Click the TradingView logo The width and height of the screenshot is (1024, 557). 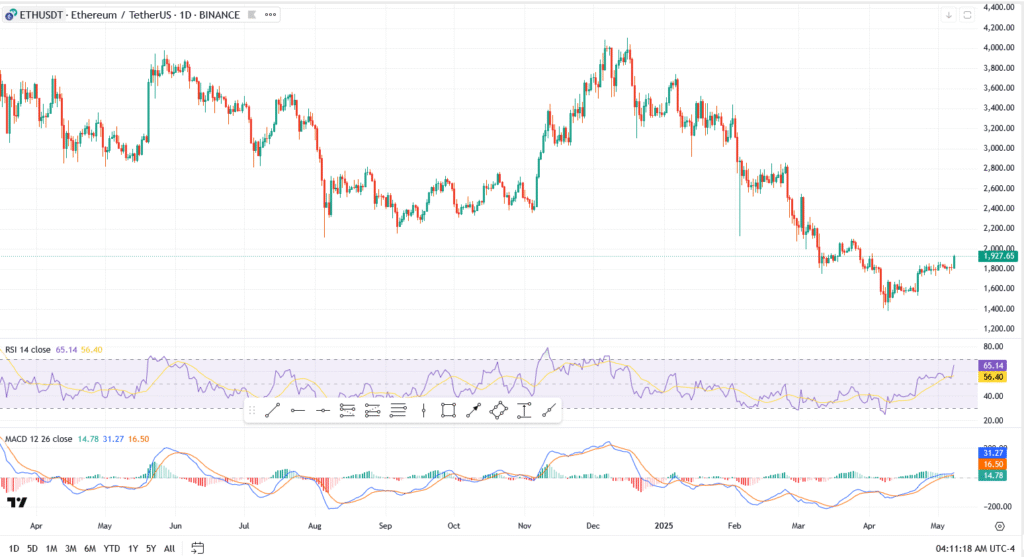[16, 502]
